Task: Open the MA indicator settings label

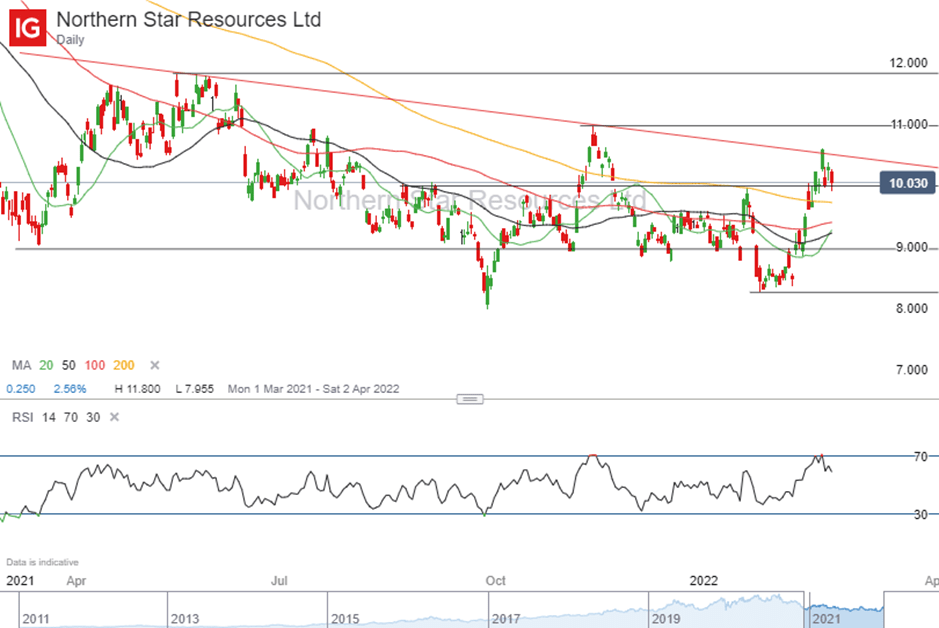Action: tap(22, 365)
